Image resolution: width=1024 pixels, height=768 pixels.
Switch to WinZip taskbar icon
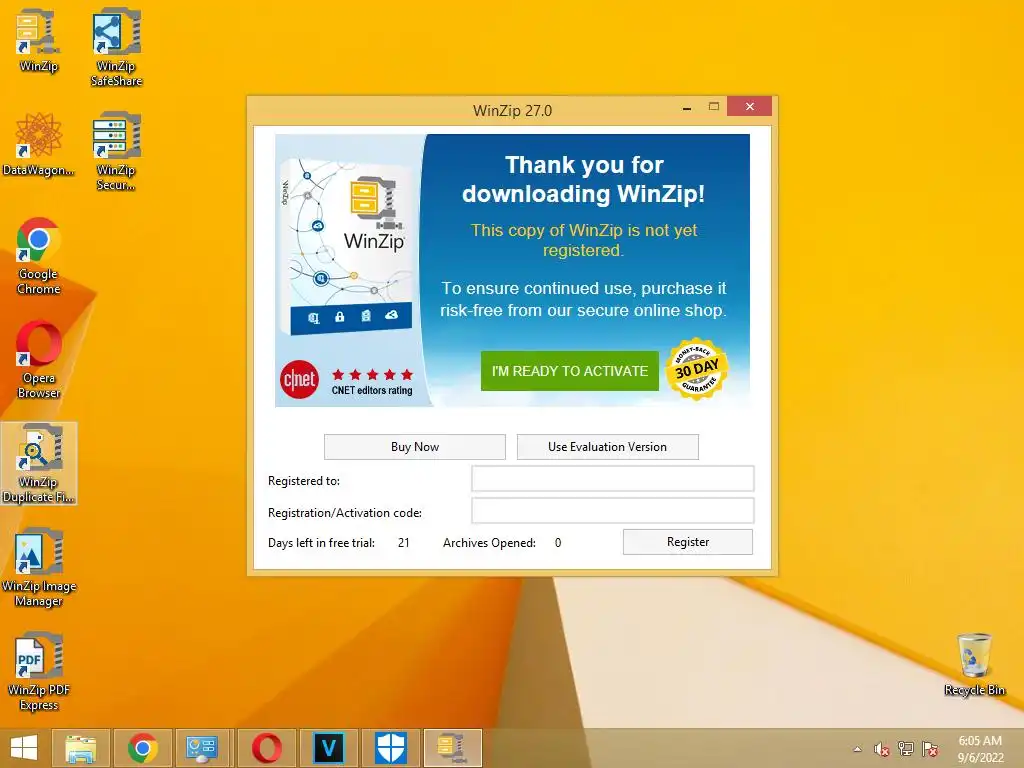tap(453, 748)
